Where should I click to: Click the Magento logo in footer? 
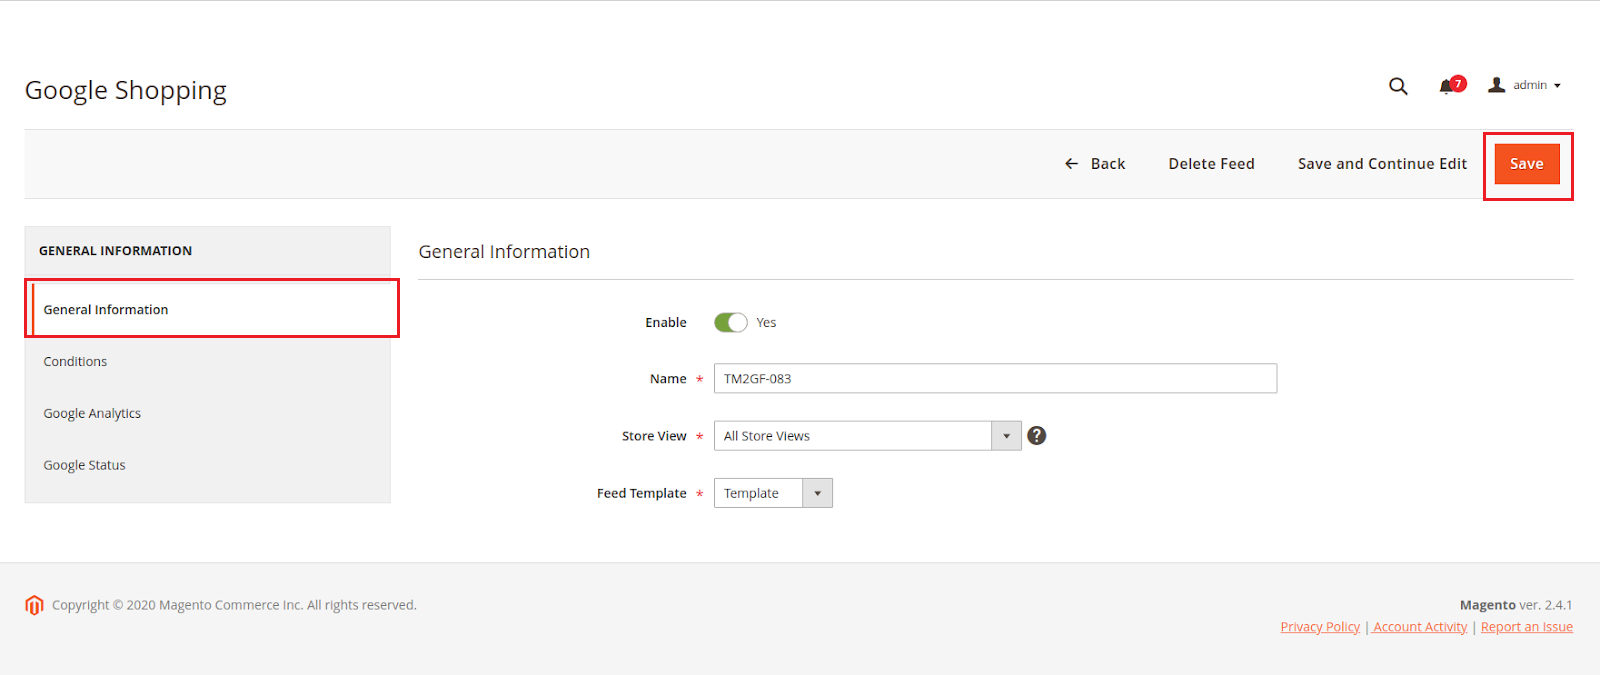tap(34, 605)
